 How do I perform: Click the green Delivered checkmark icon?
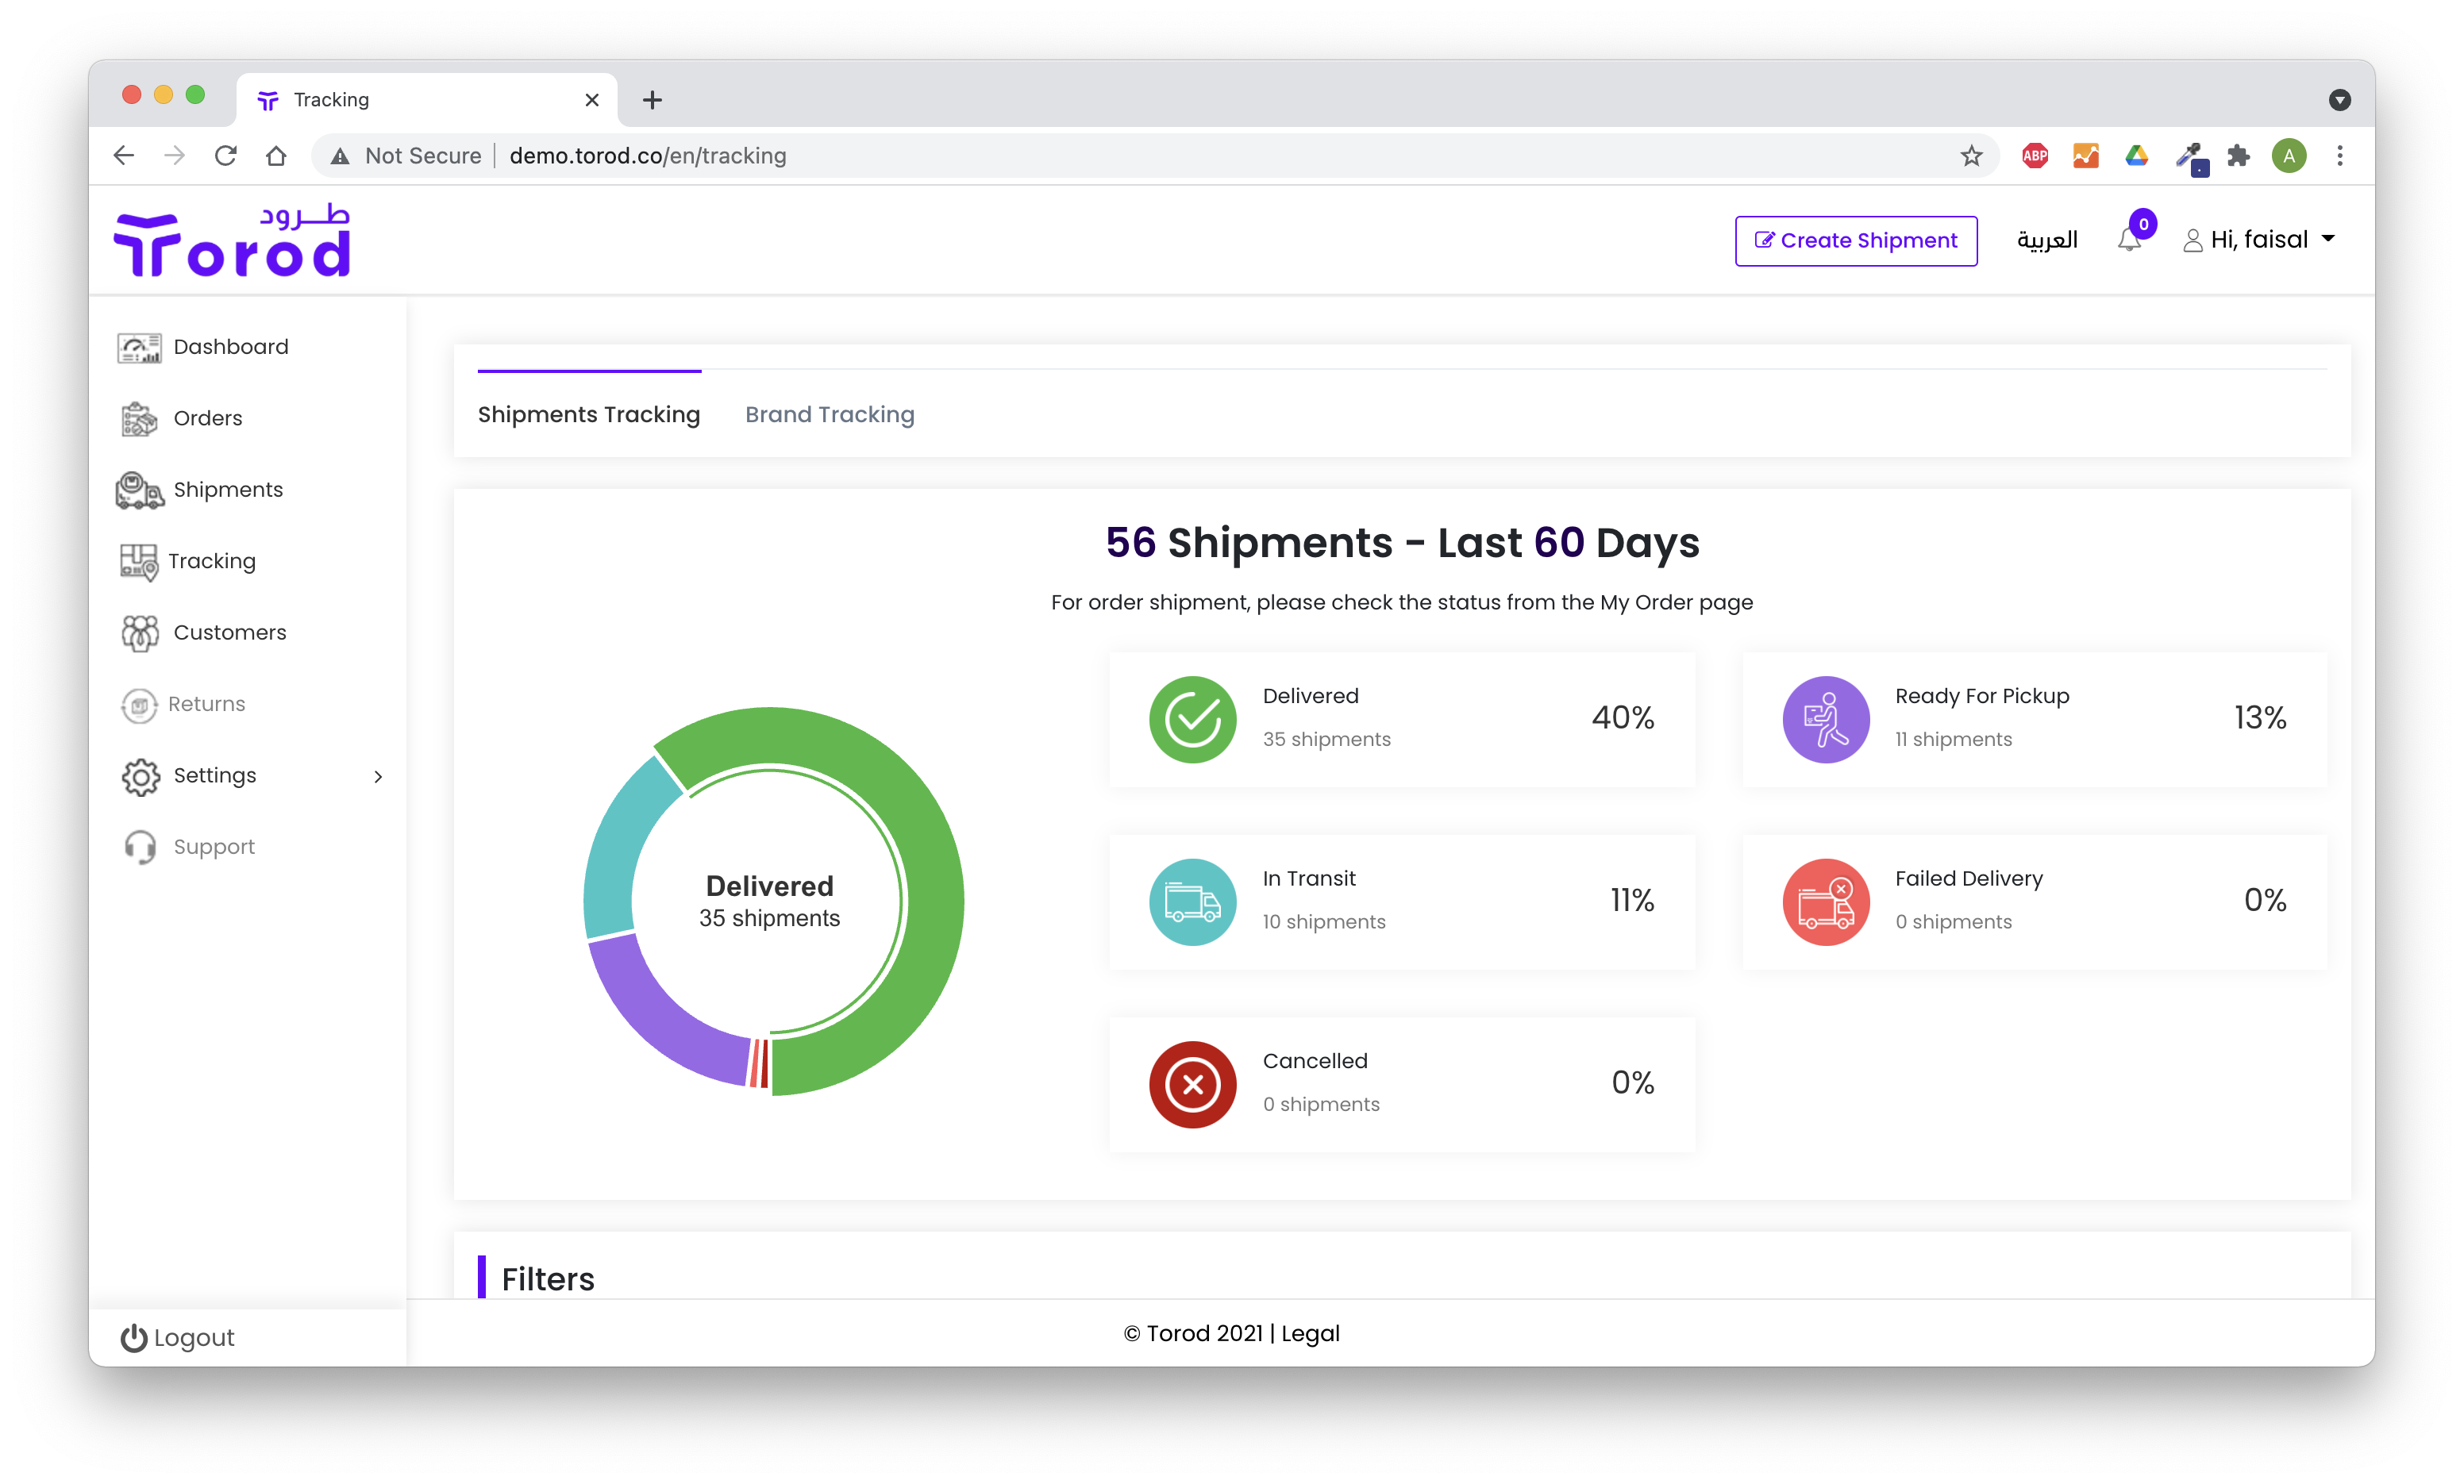(x=1192, y=719)
